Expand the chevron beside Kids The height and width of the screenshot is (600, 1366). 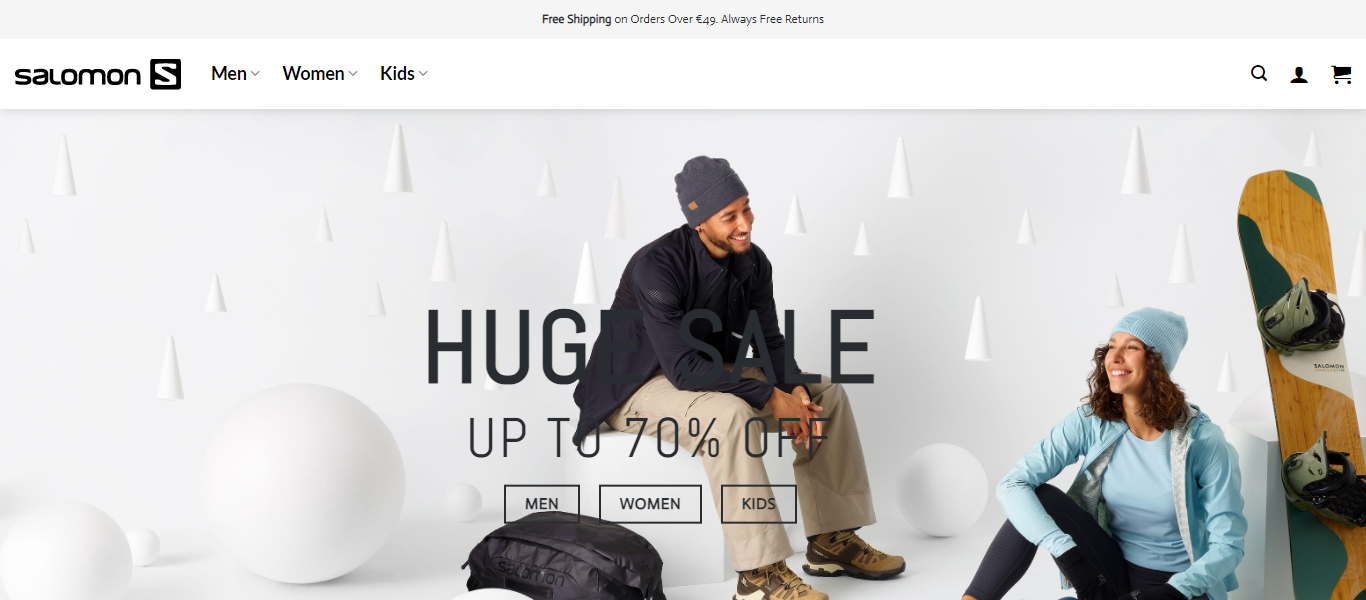(423, 74)
